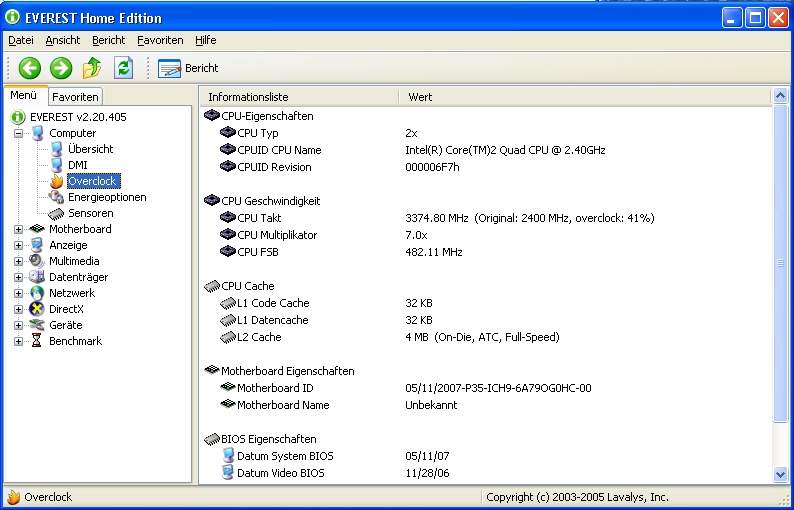
Task: Refresh the page with the green arrows icon
Action: 124,68
